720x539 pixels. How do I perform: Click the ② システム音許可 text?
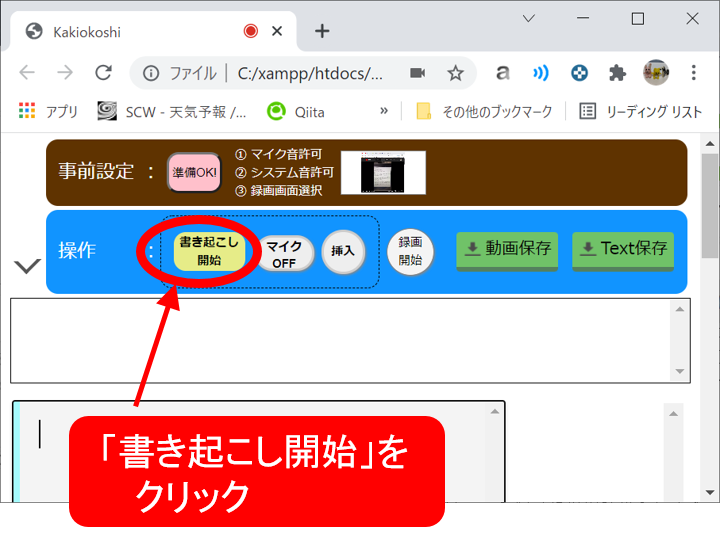284,173
